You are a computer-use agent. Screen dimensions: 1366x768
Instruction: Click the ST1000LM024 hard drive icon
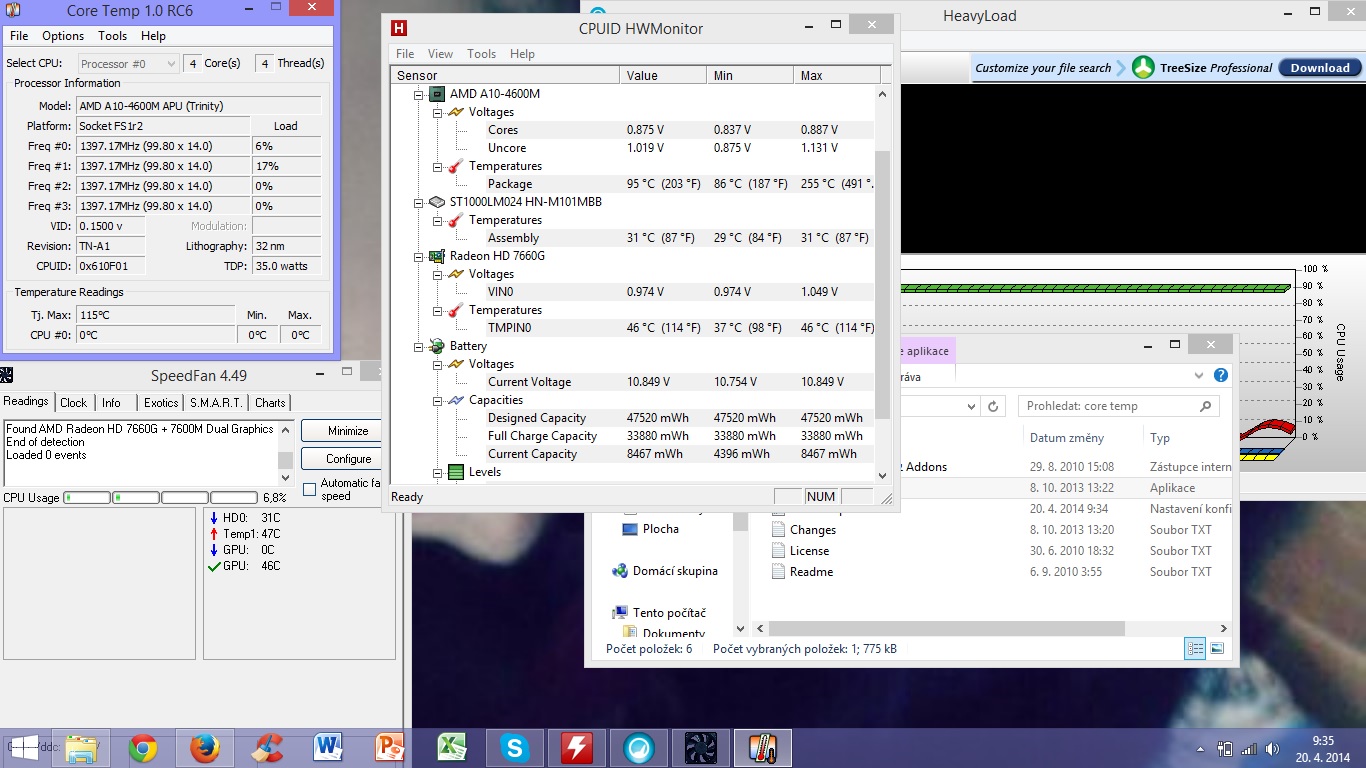click(437, 202)
